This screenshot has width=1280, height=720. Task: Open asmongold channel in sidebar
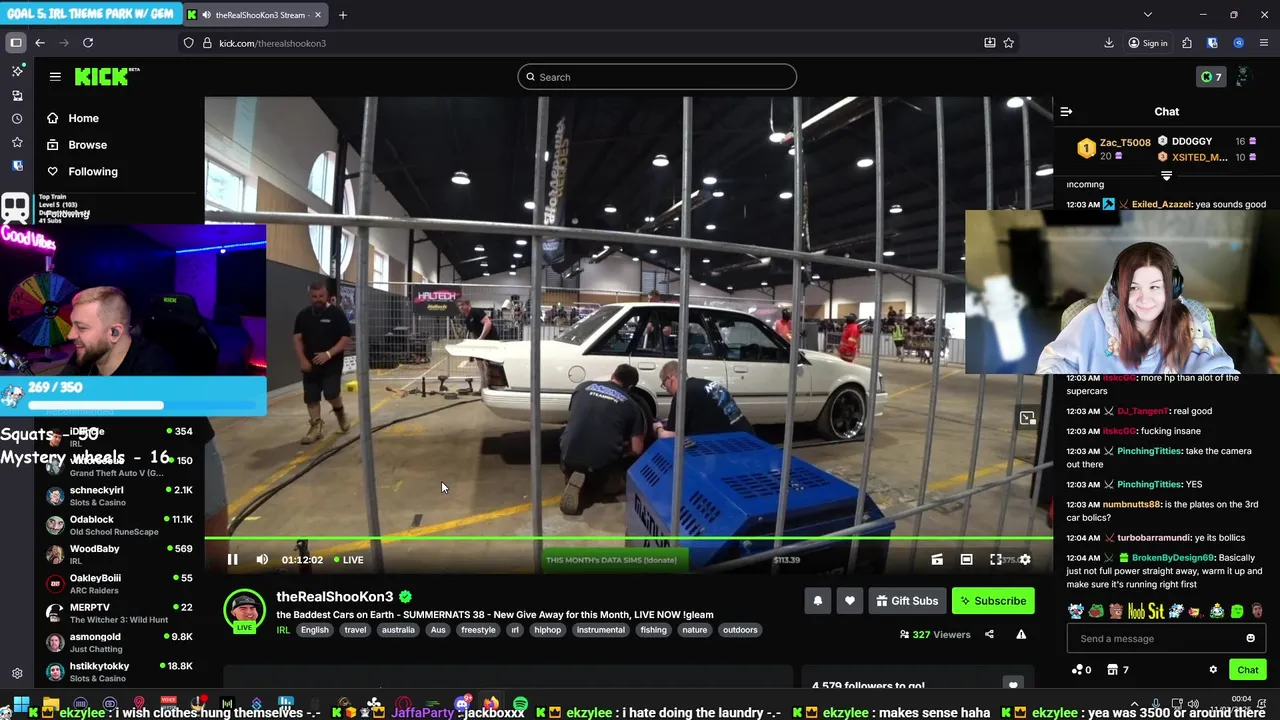[x=118, y=642]
